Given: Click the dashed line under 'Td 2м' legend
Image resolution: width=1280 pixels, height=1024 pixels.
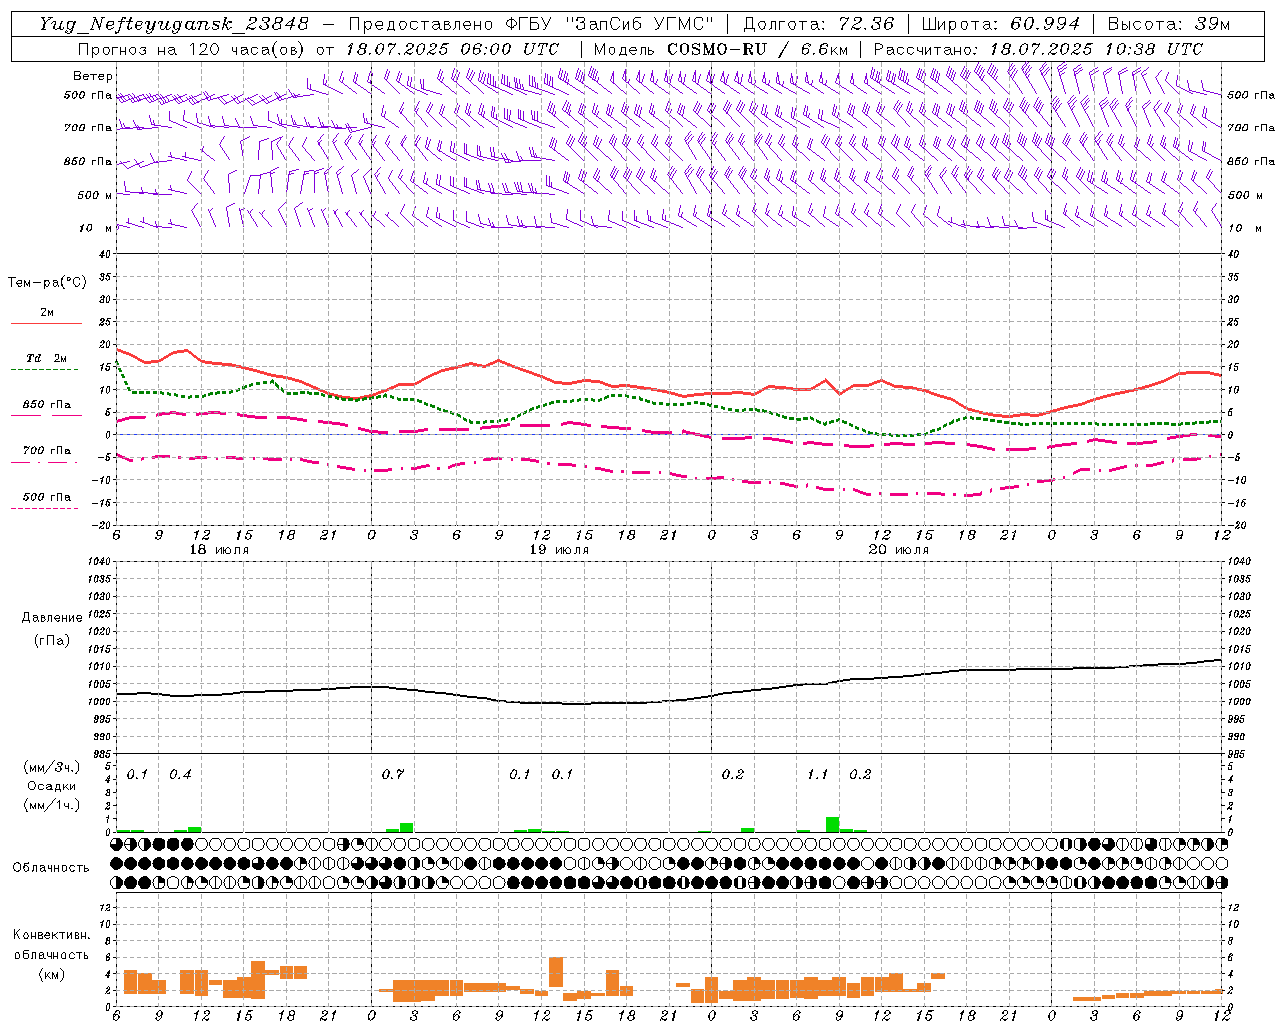Looking at the screenshot, I should click(46, 370).
